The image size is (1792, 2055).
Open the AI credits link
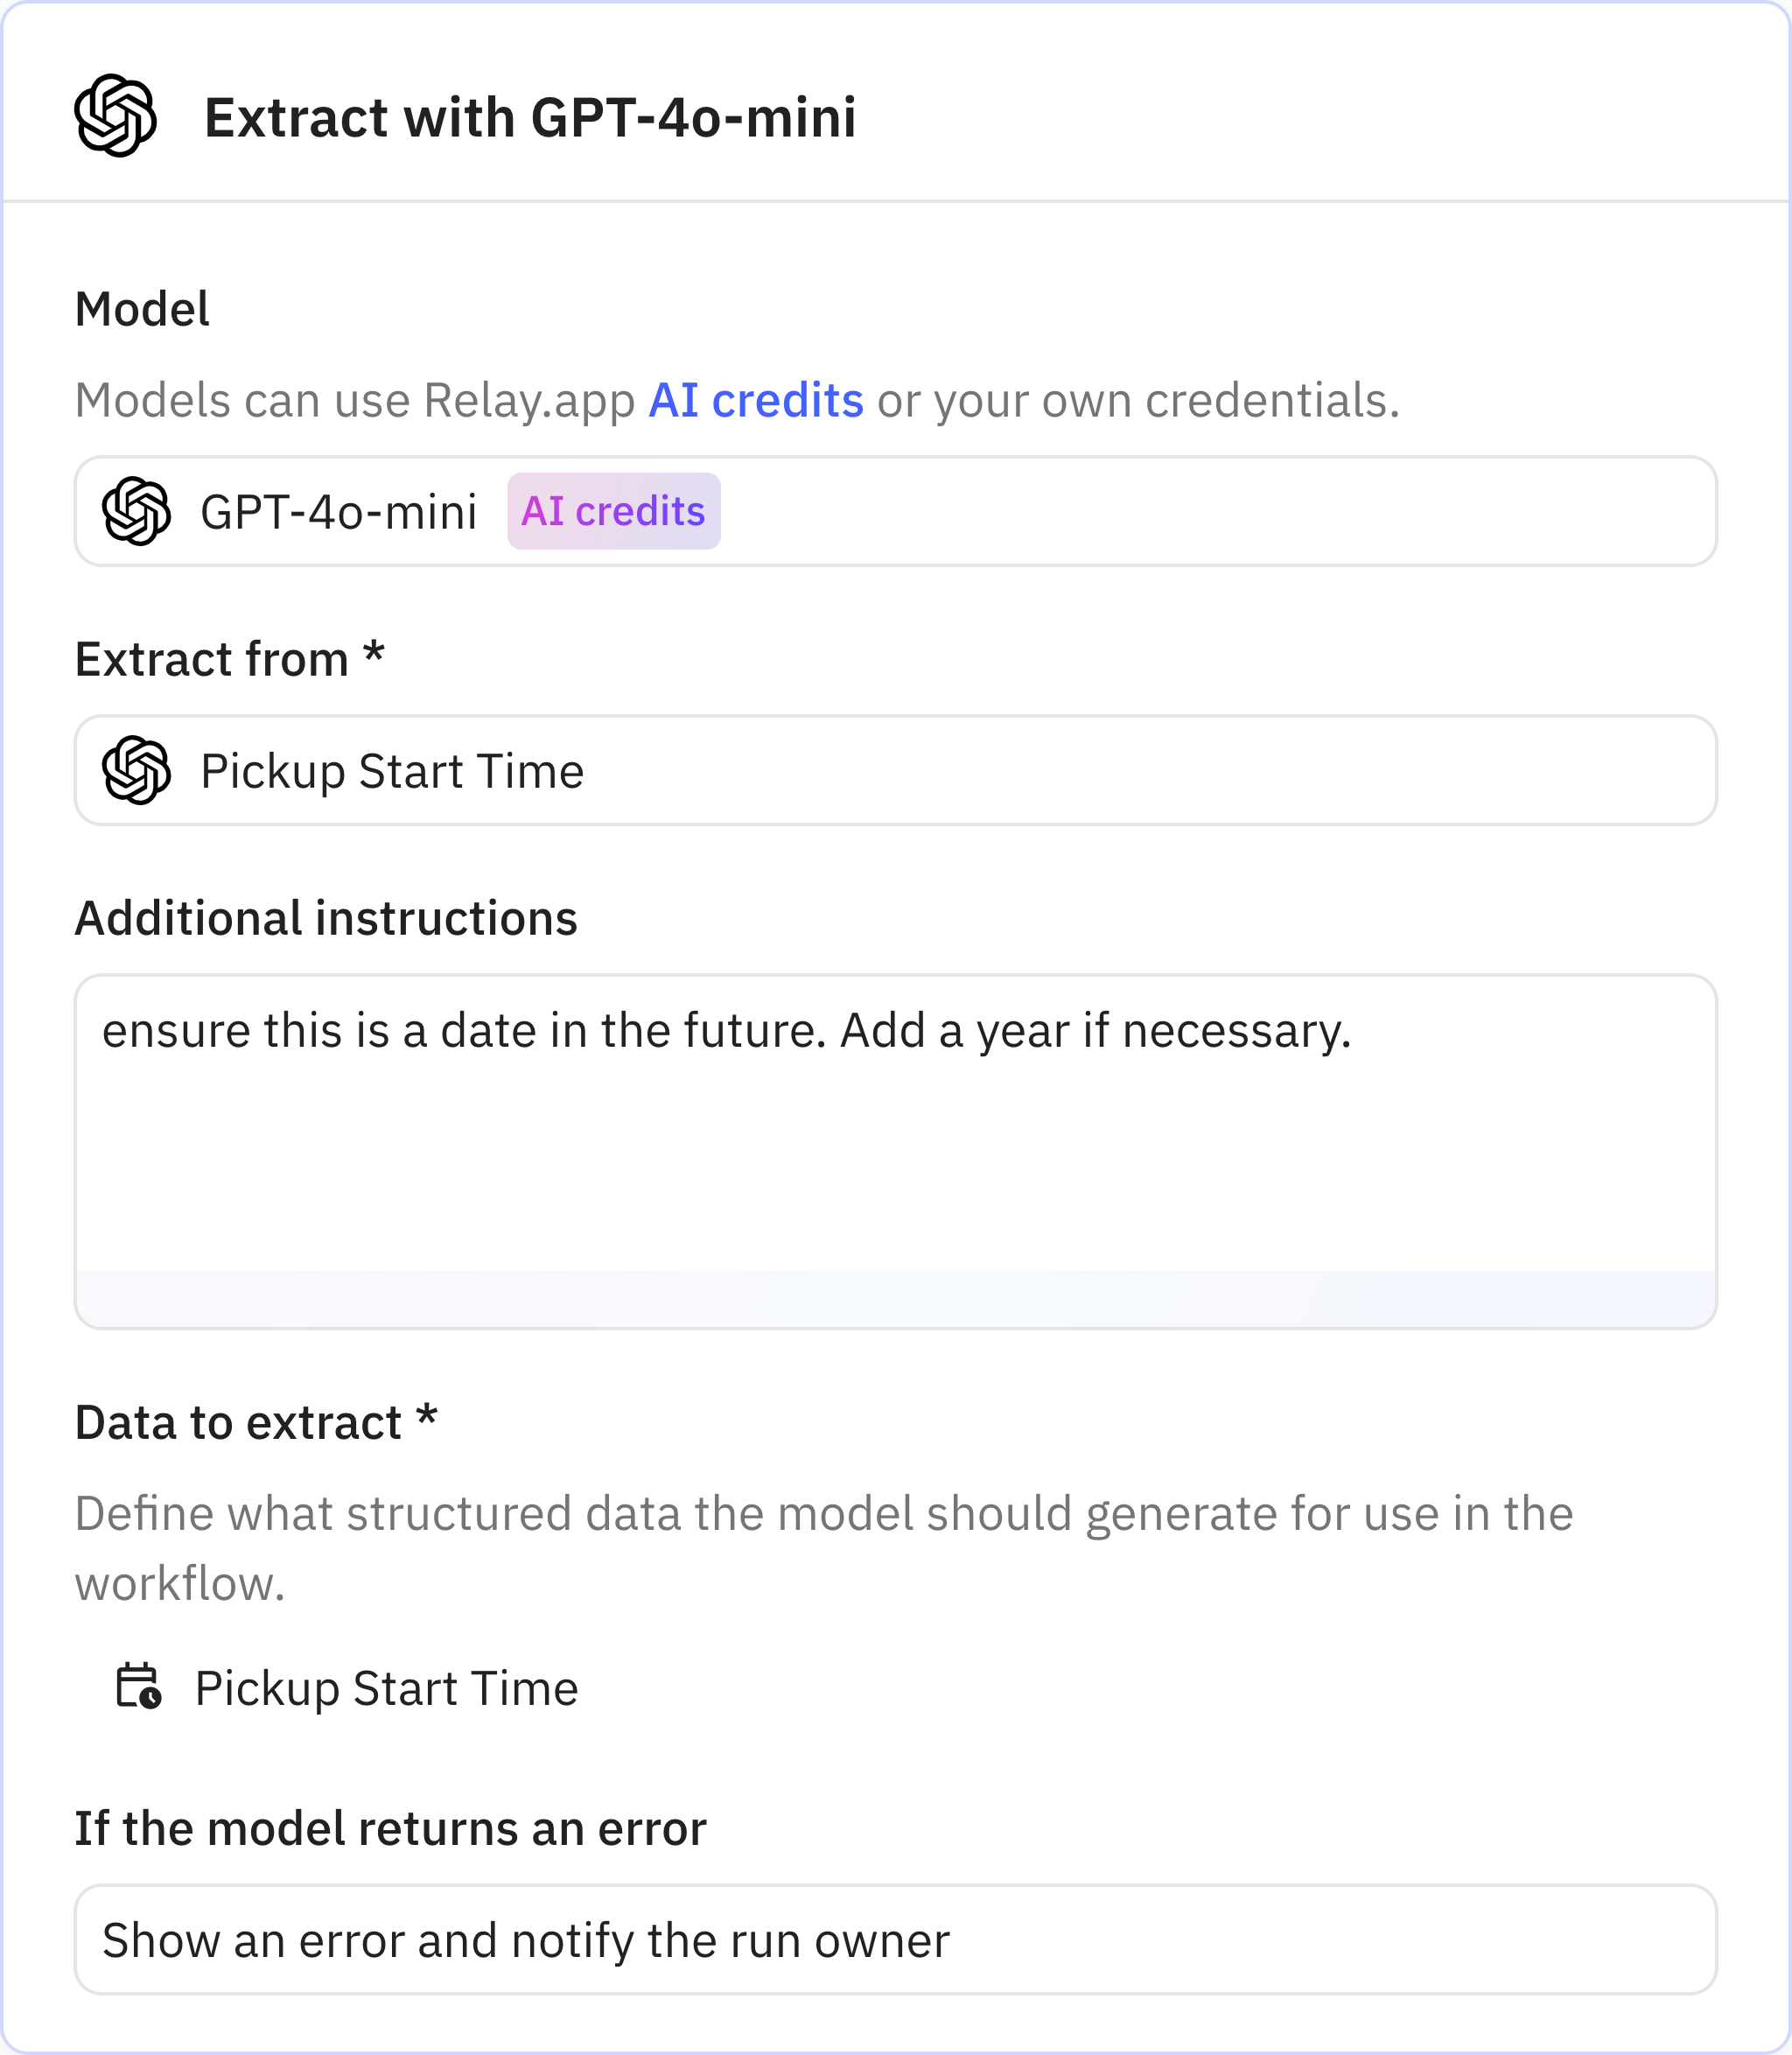755,399
